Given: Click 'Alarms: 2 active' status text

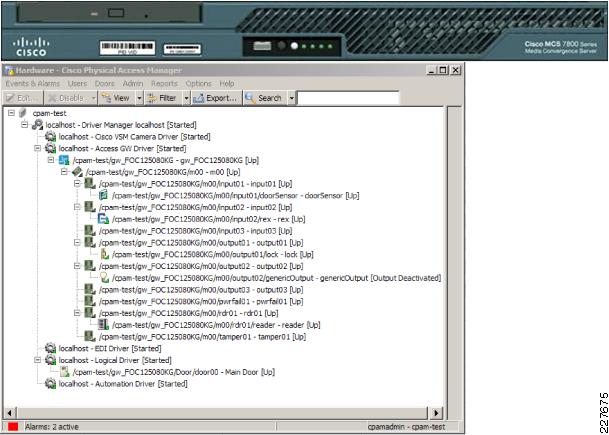Looking at the screenshot, I should pos(52,427).
